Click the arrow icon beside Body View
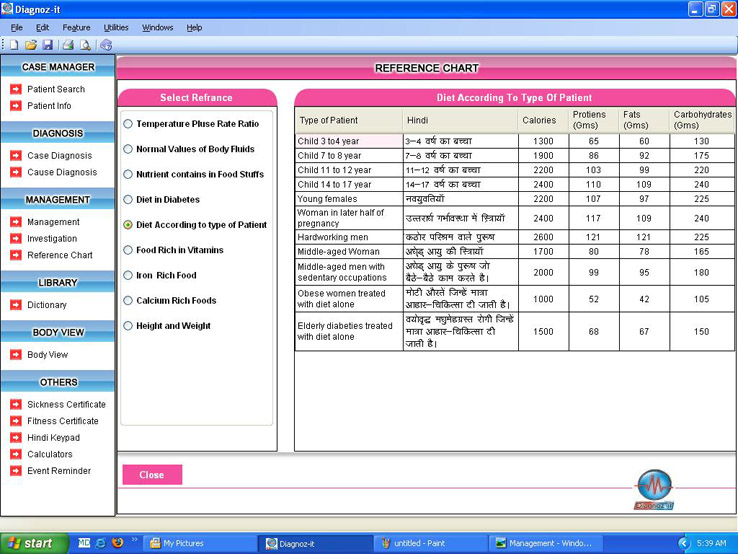 [16, 355]
